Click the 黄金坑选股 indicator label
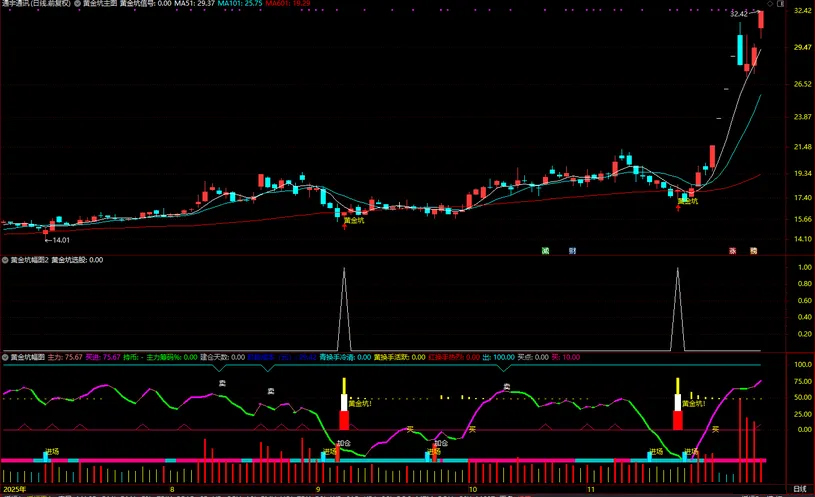Viewport: 815px width, 497px height. coord(70,260)
